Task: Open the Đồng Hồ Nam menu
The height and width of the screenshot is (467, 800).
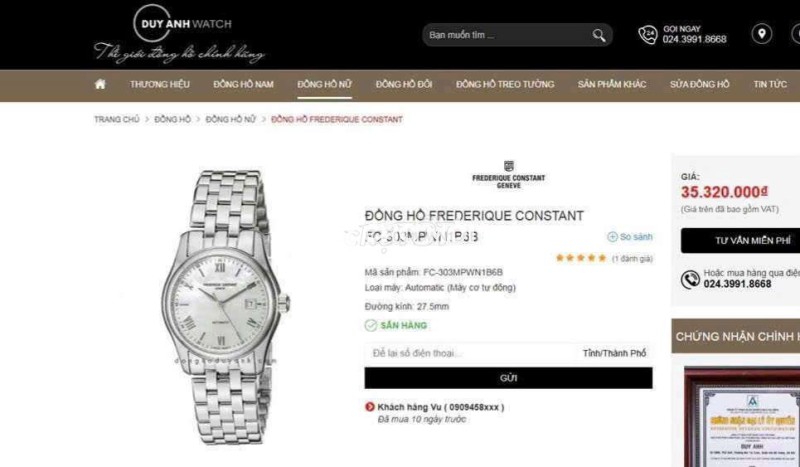Action: click(x=243, y=84)
